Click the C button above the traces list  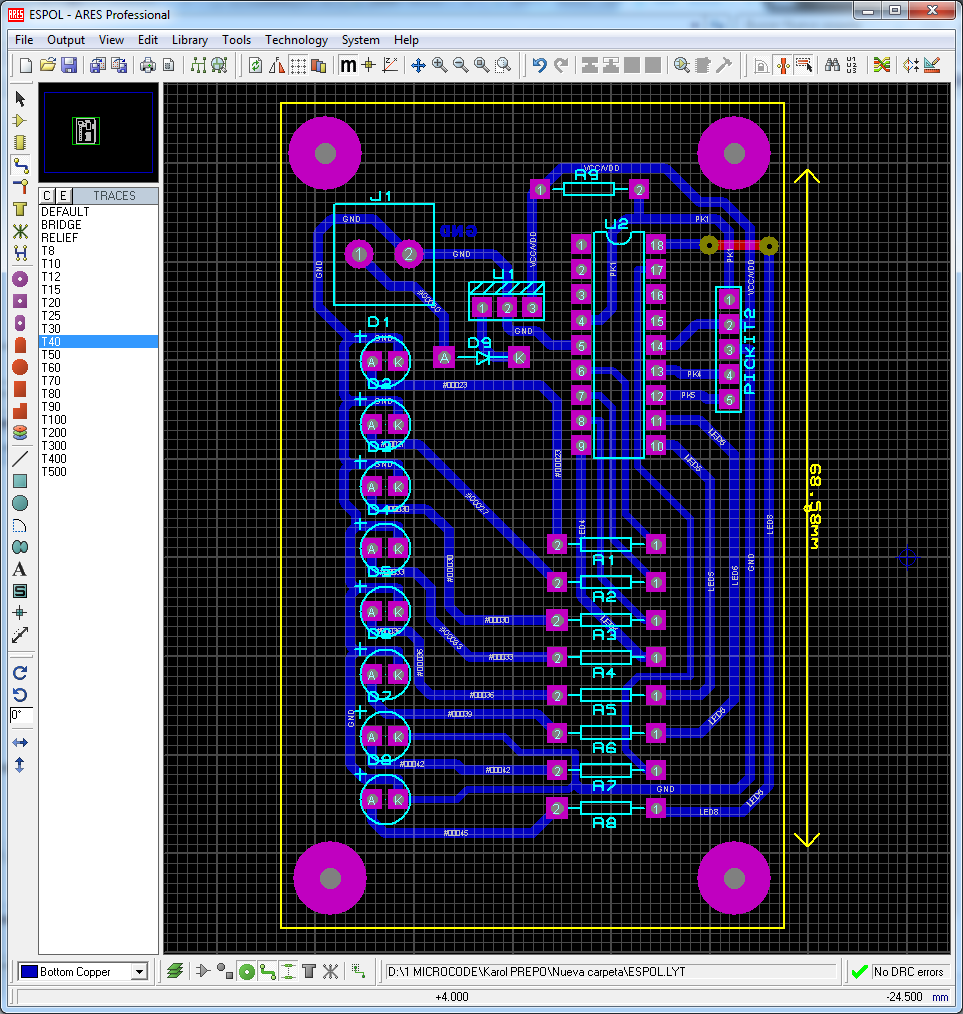pyautogui.click(x=47, y=196)
